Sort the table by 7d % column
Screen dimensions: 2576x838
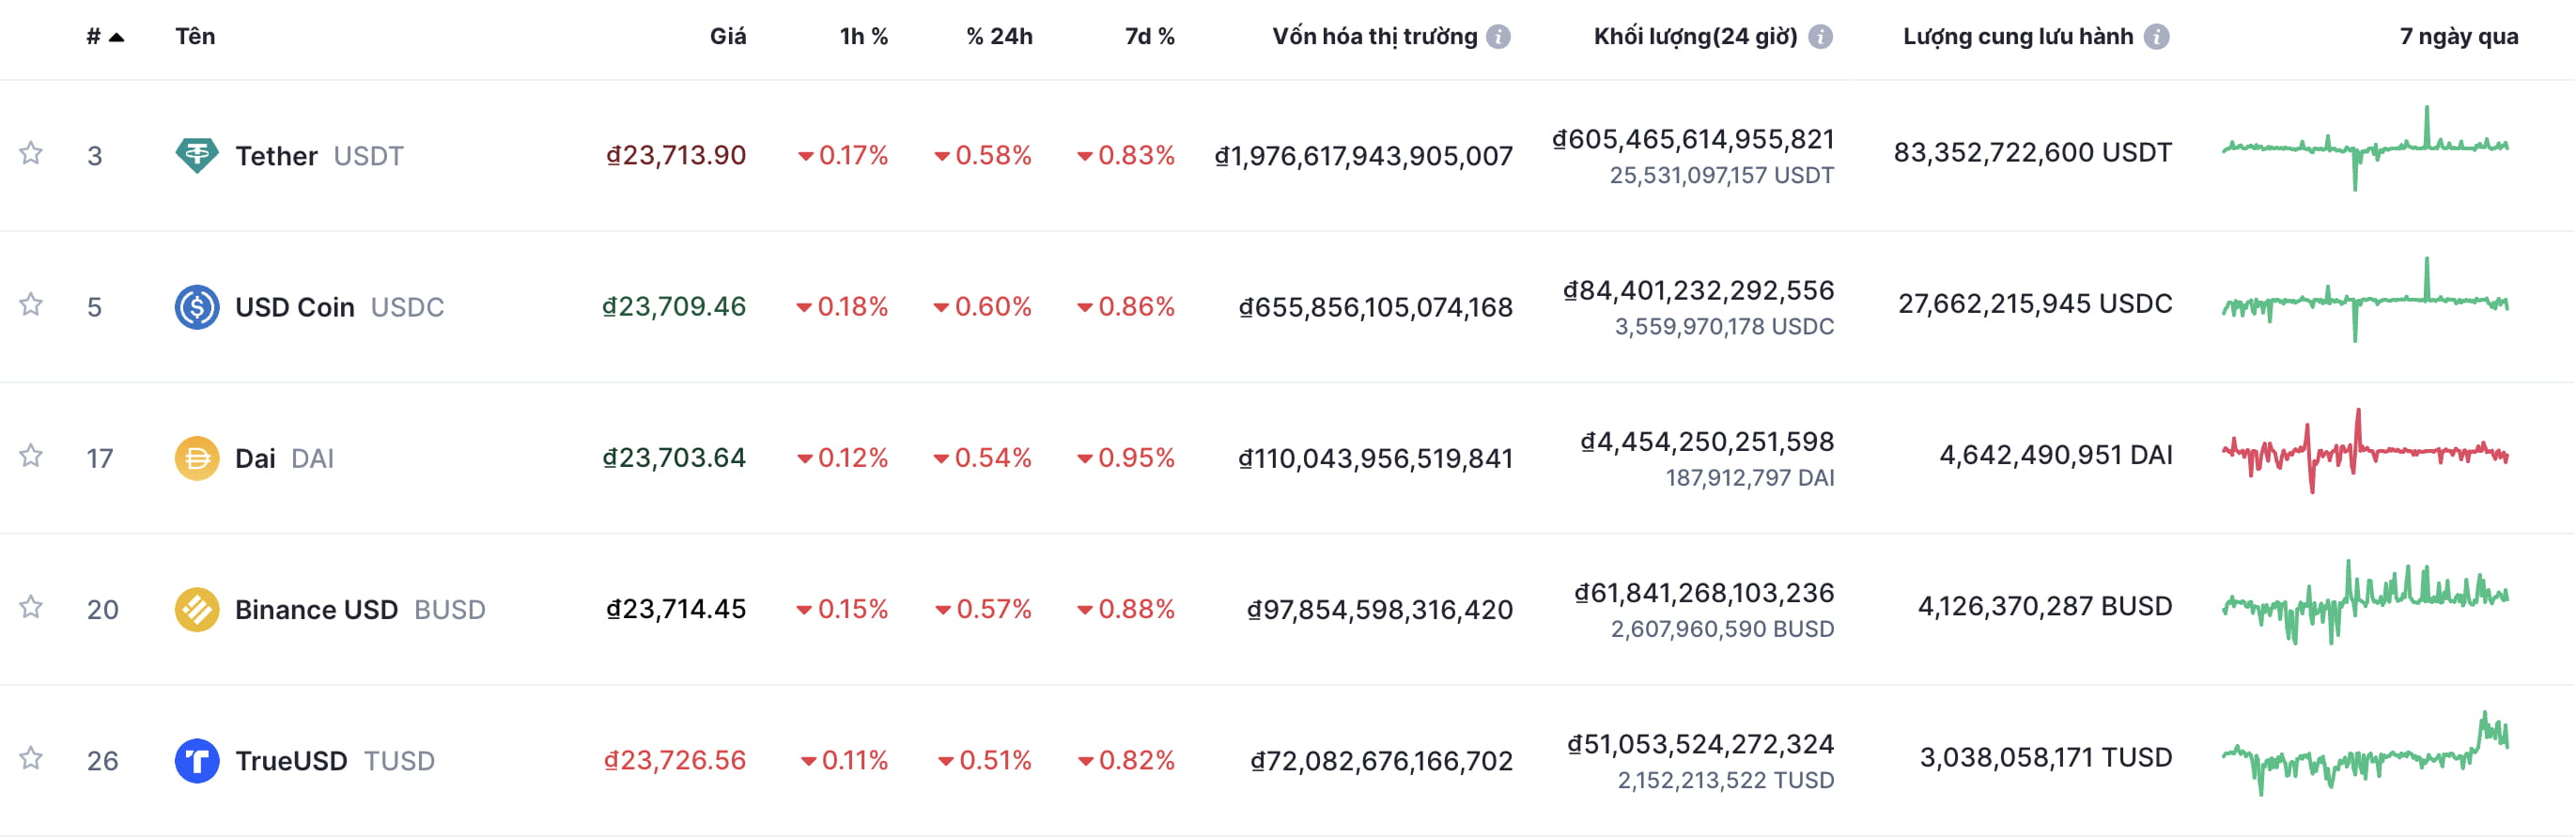tap(1149, 37)
